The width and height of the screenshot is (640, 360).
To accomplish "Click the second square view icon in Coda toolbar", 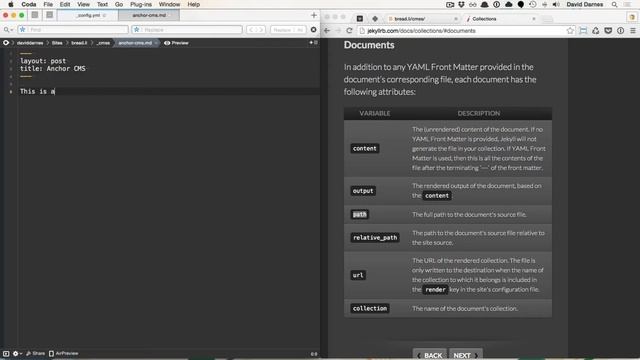I will [x=49, y=15].
